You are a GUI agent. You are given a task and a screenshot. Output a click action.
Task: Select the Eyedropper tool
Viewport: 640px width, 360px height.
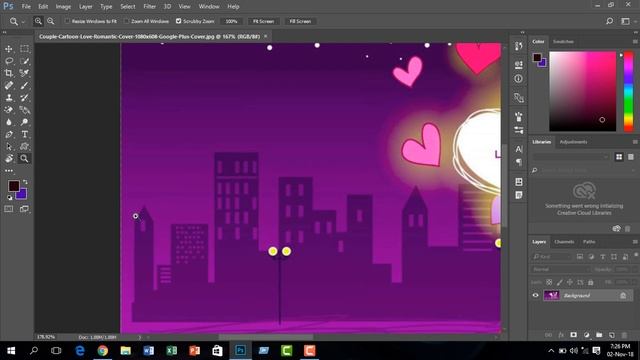click(24, 73)
